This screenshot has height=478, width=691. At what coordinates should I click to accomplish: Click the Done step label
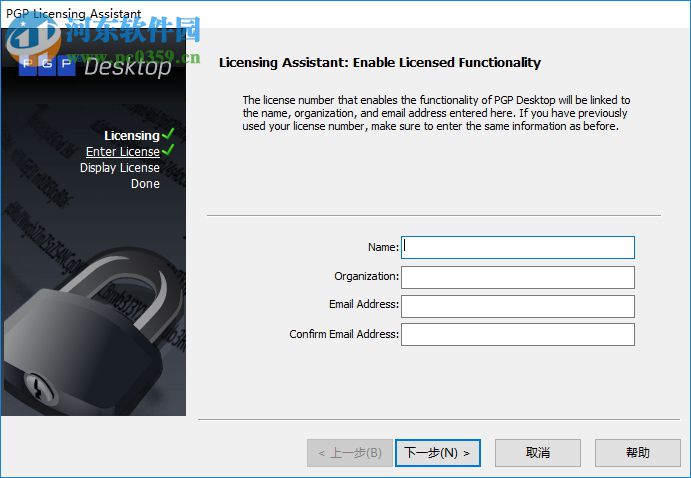point(145,184)
